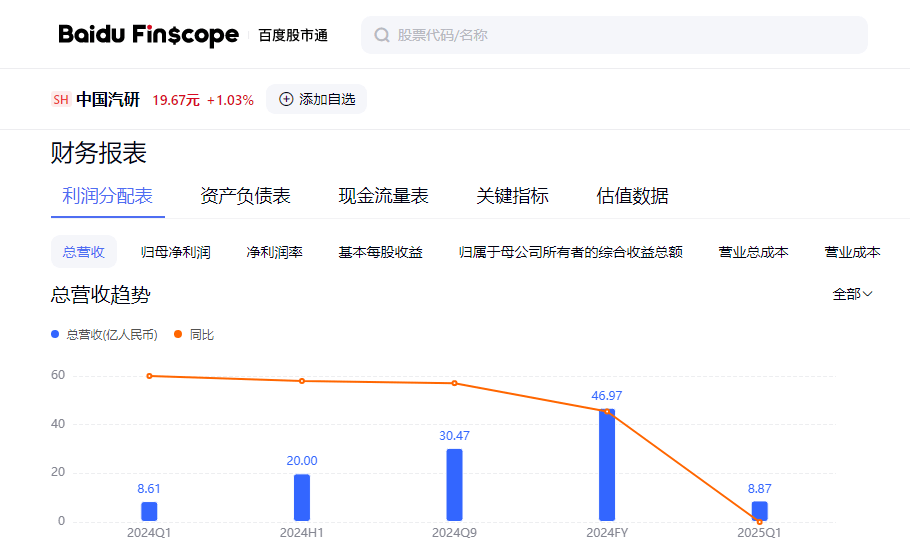Click the SH market badge icon
The height and width of the screenshot is (557, 910).
click(61, 99)
